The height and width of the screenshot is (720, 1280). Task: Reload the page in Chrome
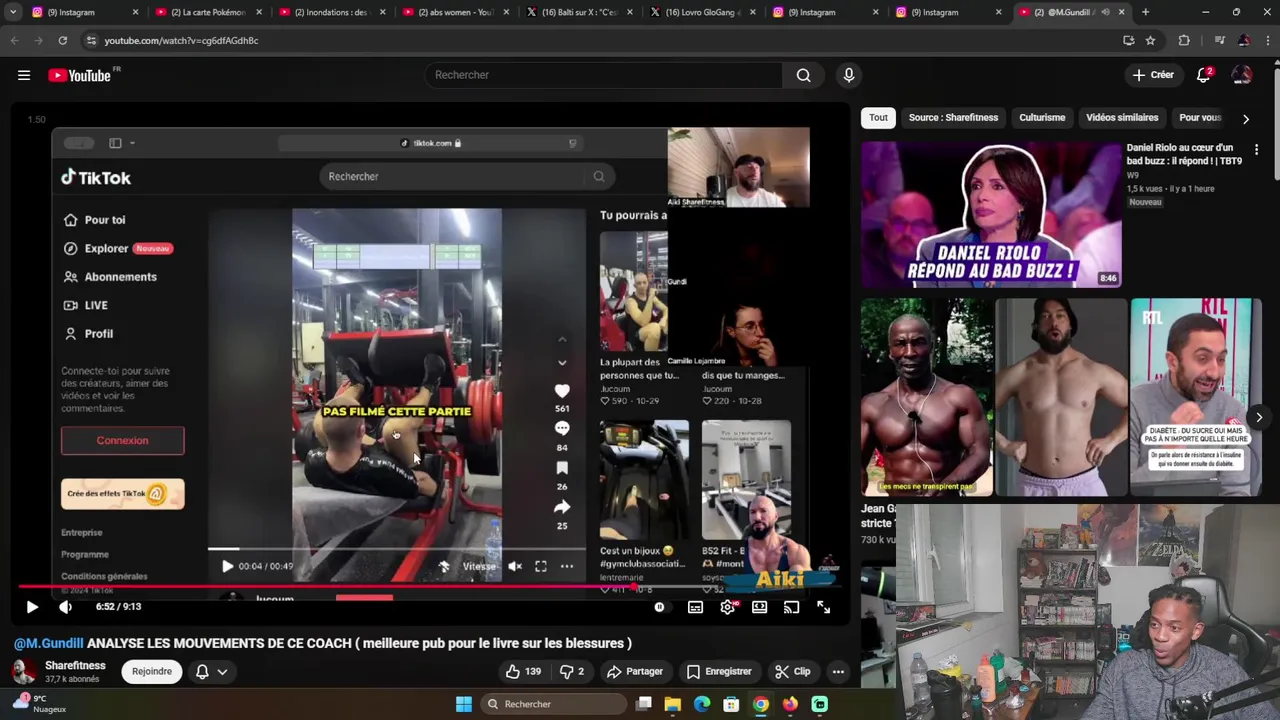click(x=62, y=40)
